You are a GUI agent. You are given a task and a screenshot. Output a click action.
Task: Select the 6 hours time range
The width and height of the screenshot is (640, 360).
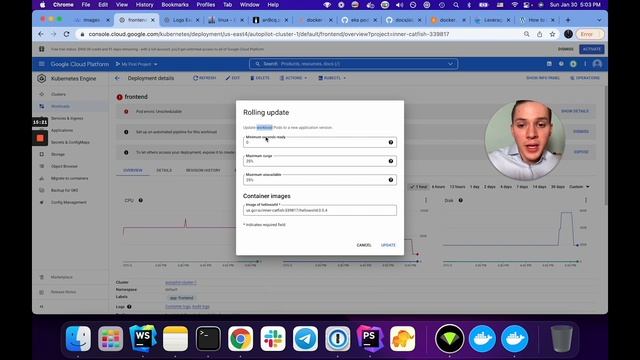438,187
